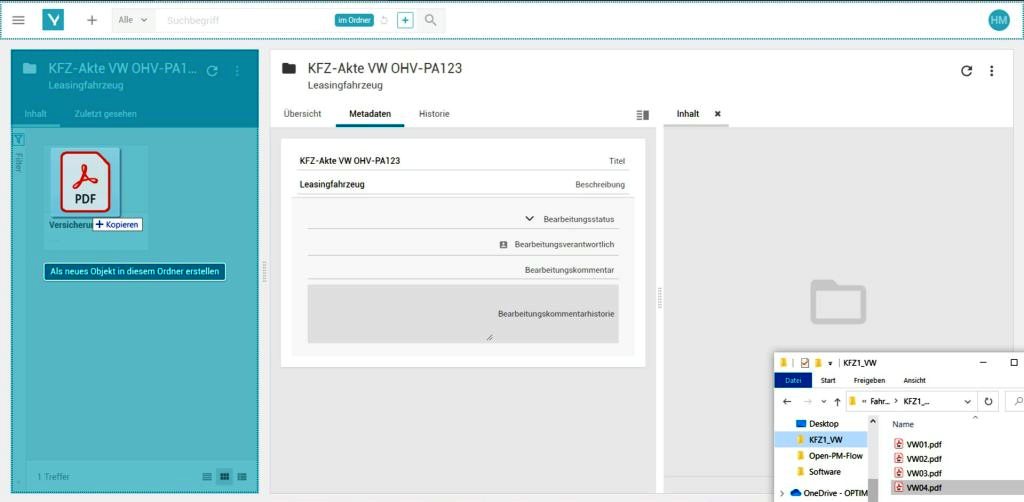Image resolution: width=1024 pixels, height=502 pixels.
Task: Click Explorer properties checkmark icon
Action: point(805,363)
